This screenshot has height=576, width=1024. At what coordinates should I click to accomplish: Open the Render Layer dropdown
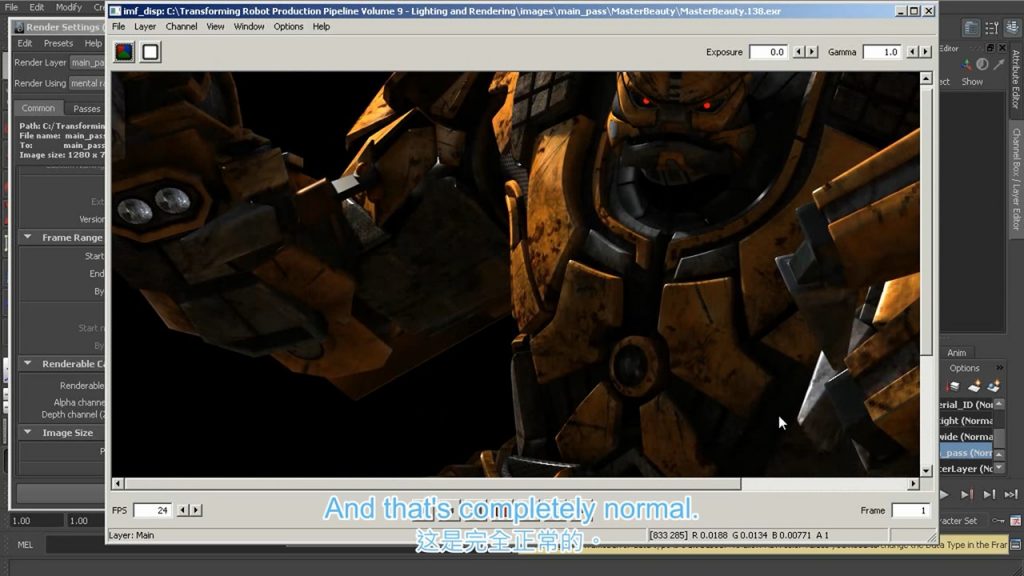(88, 63)
